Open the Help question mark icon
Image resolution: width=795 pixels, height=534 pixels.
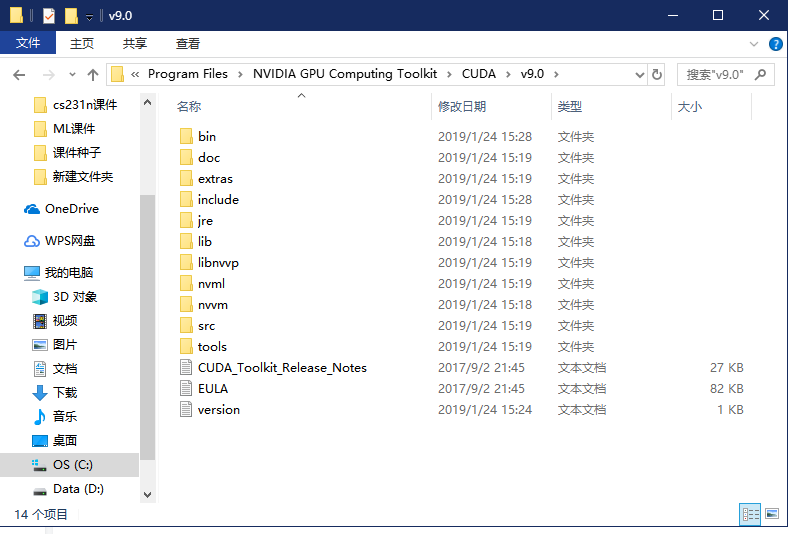point(775,44)
